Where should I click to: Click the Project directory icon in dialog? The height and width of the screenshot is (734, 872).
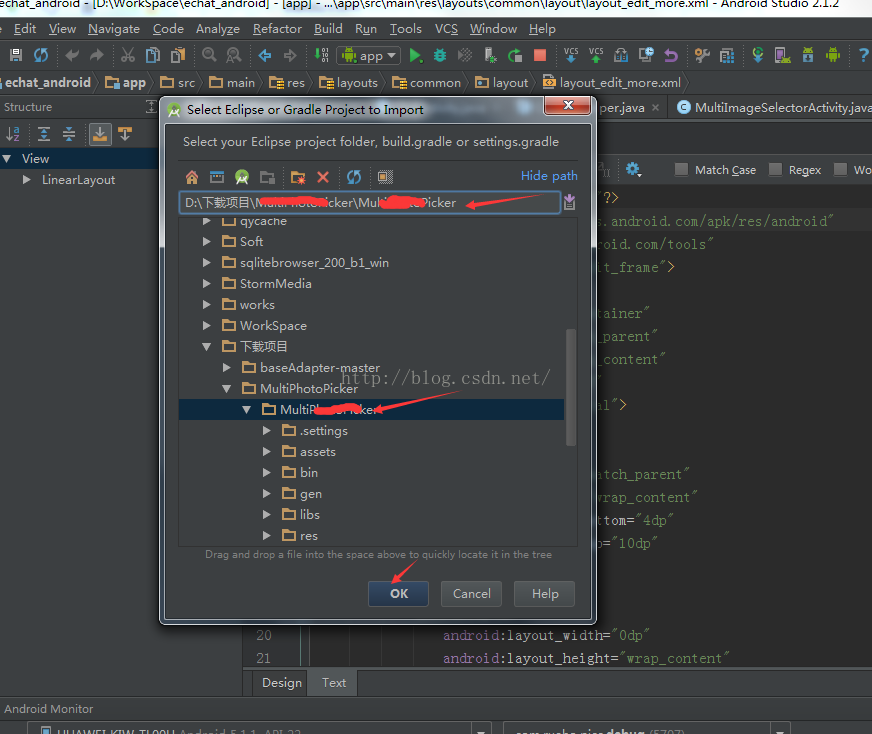(x=242, y=177)
